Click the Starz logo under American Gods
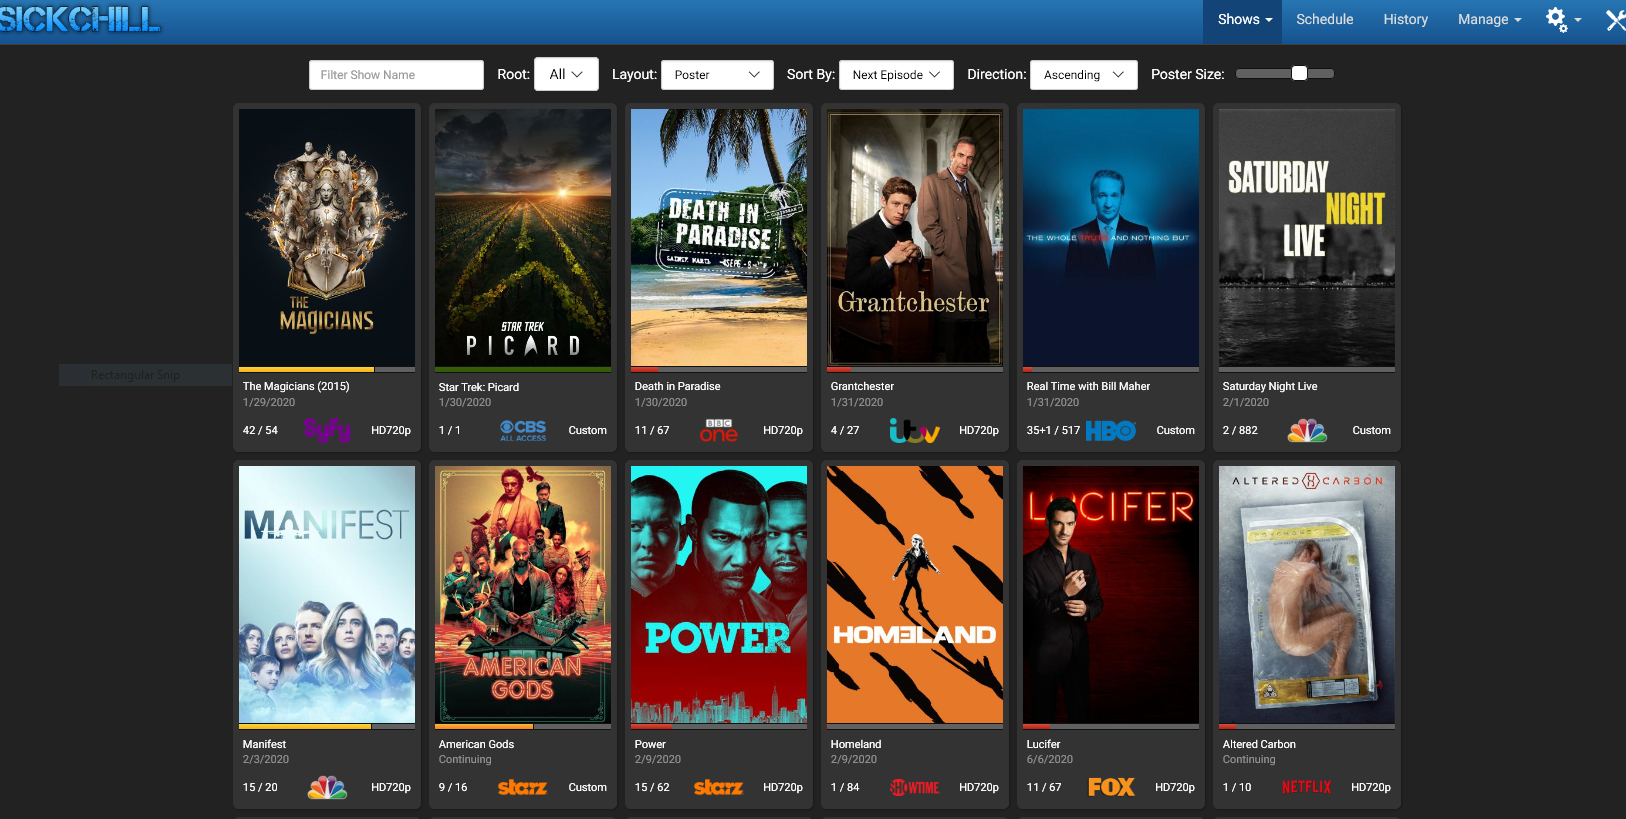Screen dimensions: 1626x819 [523, 787]
